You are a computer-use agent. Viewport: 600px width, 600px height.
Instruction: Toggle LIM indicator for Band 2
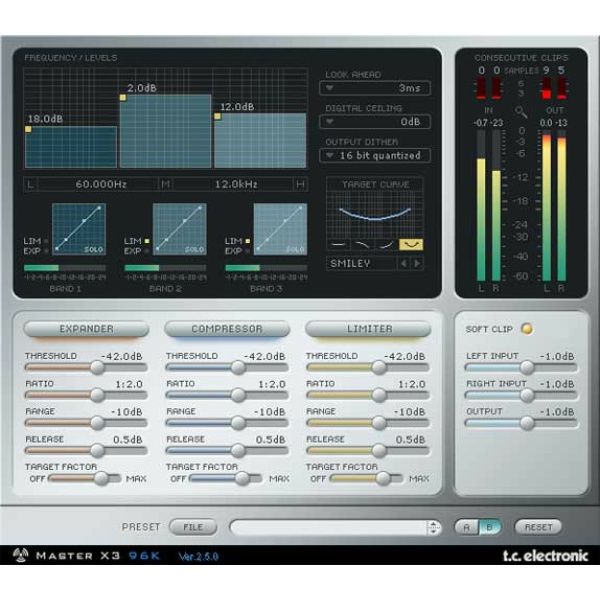point(147,241)
